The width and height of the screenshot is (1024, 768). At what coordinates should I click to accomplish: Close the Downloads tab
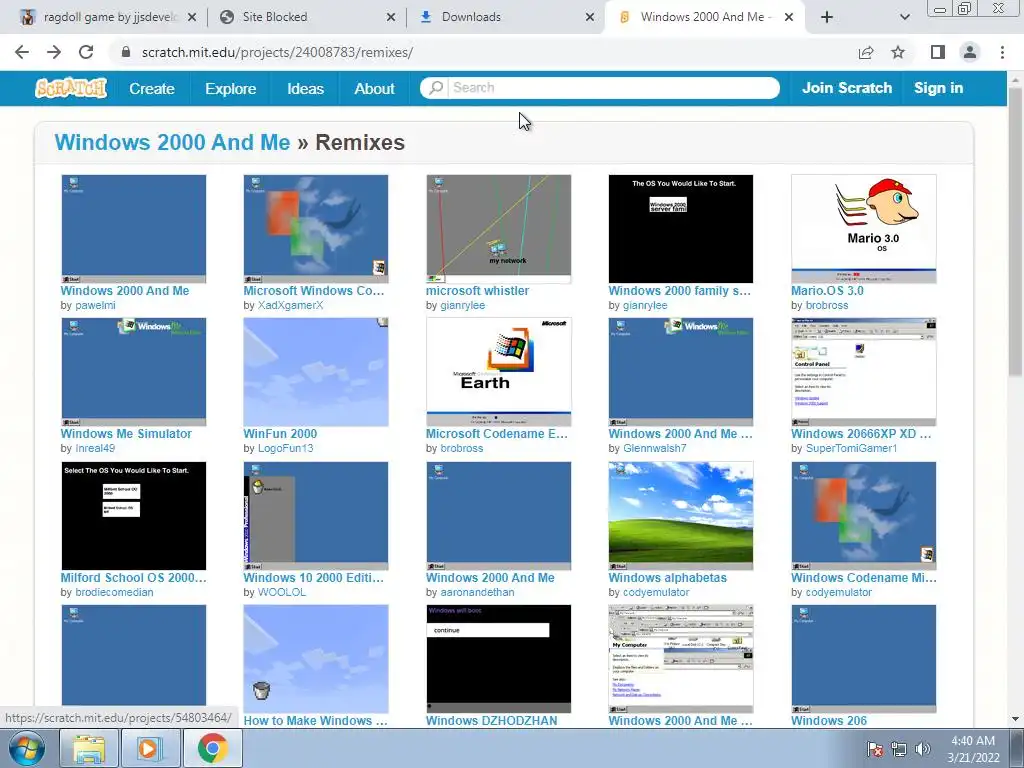[x=590, y=17]
